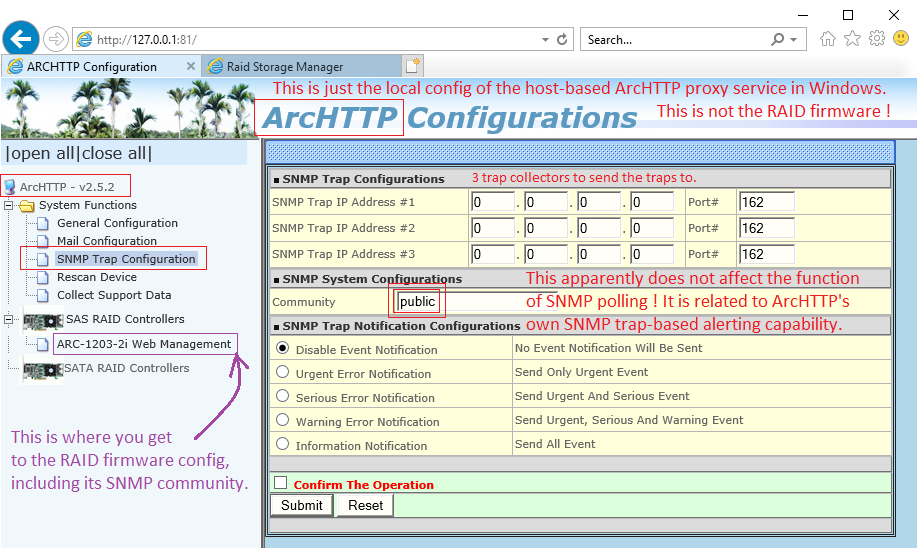Click second octet of Trap IP Address #3
Screen dimensions: 918x549
click(x=546, y=254)
